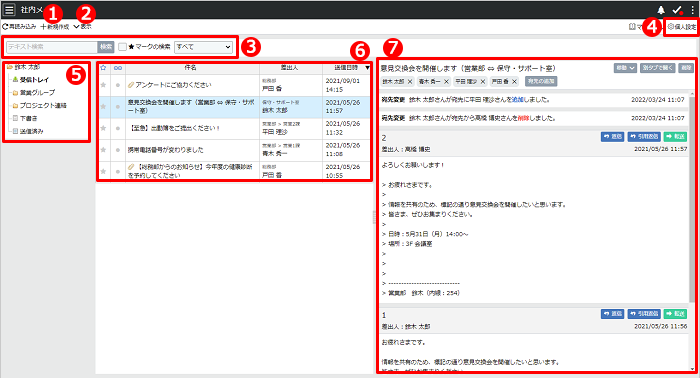Toggle read dot for 意見交換会 message
Image resolution: width=700 pixels, height=378 pixels.
pos(118,107)
